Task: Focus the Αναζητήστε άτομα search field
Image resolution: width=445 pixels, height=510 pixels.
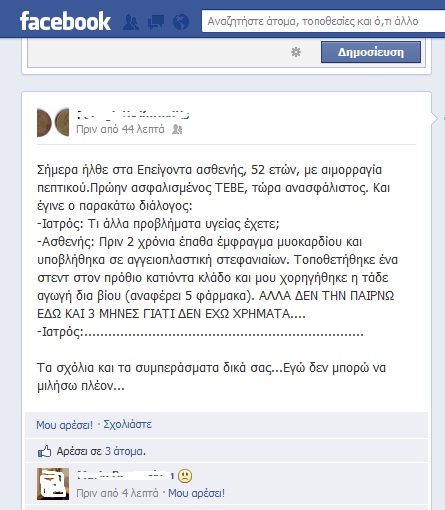Action: click(323, 21)
